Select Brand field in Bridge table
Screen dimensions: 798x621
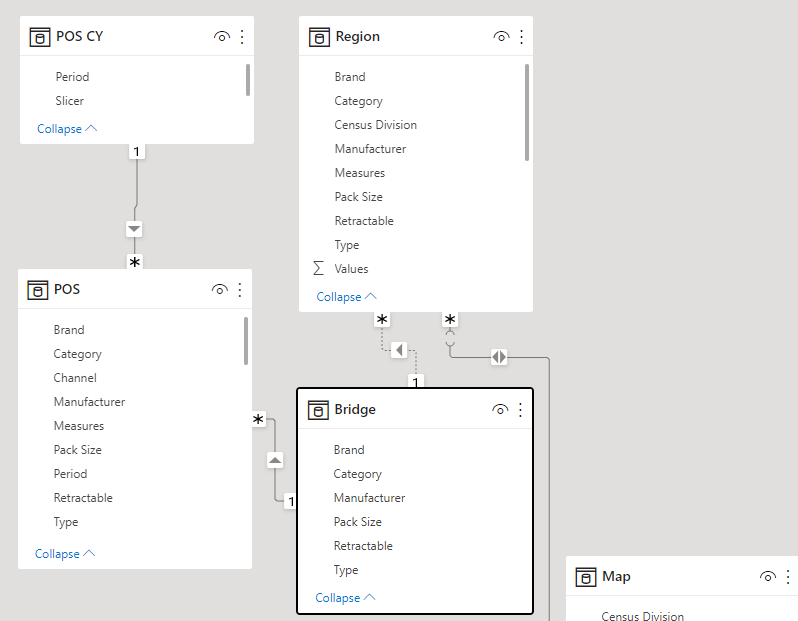point(349,450)
